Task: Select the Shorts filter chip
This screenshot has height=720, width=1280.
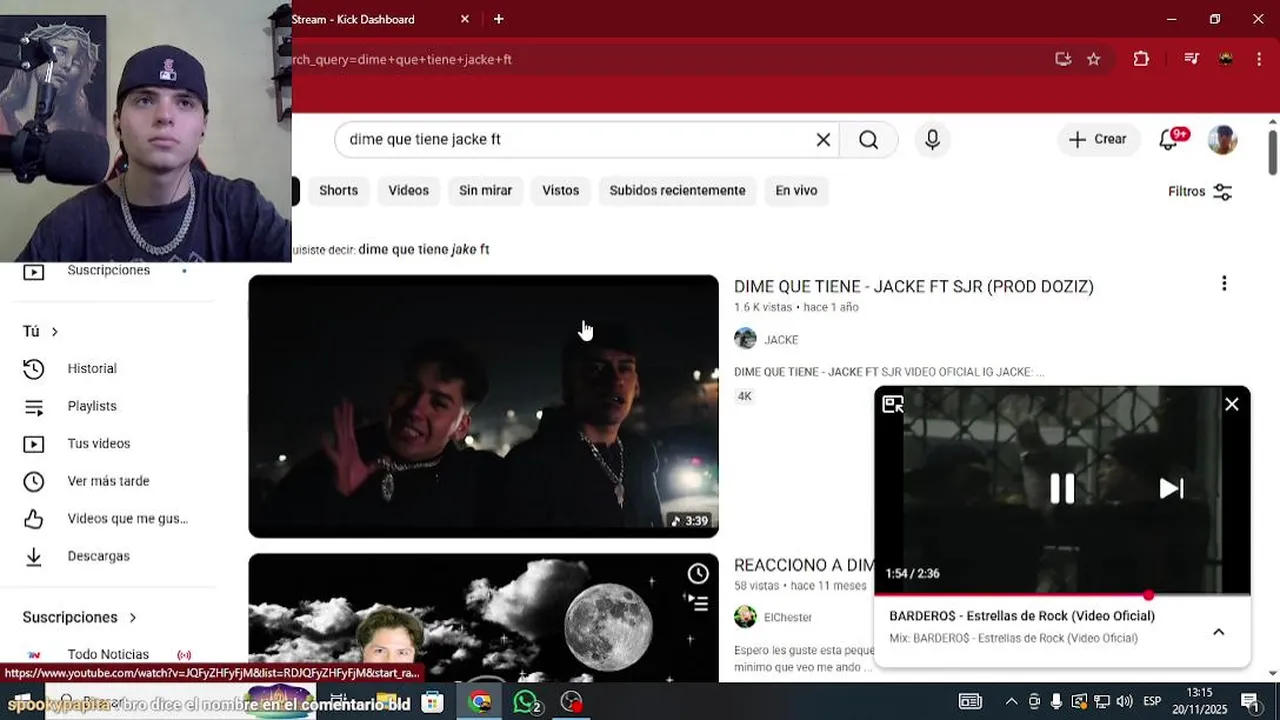Action: (x=338, y=190)
